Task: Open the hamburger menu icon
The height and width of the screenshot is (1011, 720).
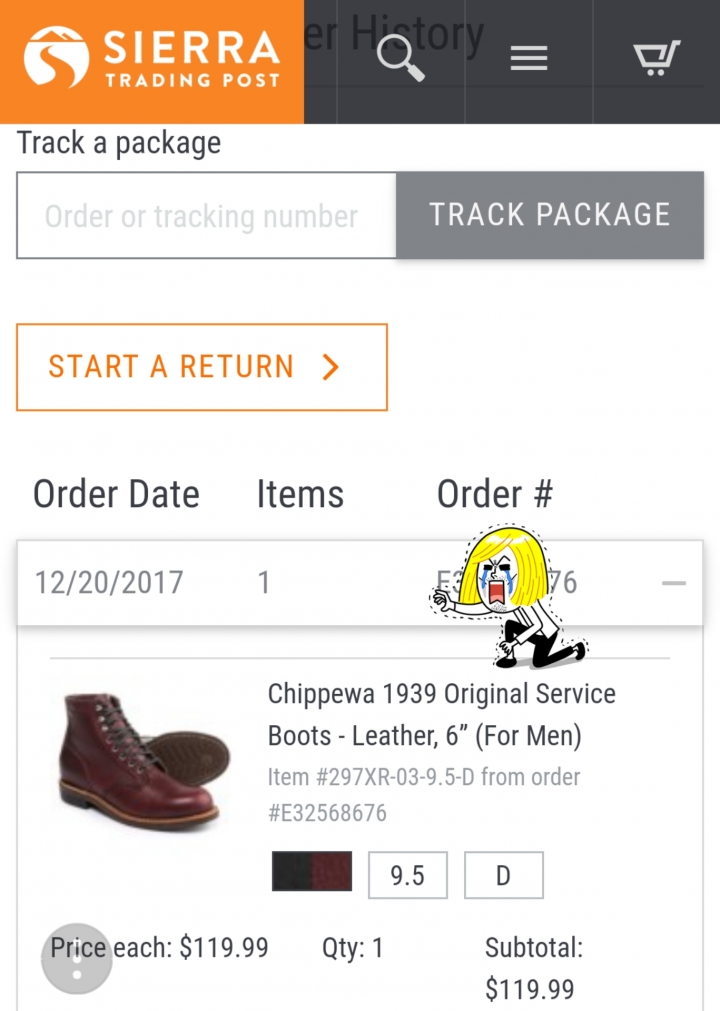Action: coord(529,58)
